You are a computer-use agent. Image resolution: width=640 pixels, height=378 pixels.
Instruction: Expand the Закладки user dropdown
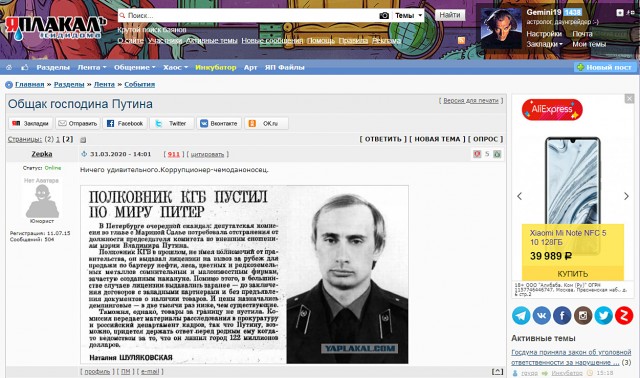click(544, 44)
